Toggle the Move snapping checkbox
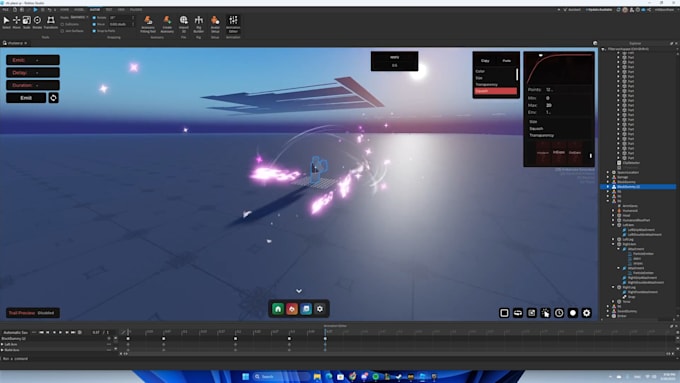Image resolution: width=680 pixels, height=383 pixels. click(x=94, y=24)
